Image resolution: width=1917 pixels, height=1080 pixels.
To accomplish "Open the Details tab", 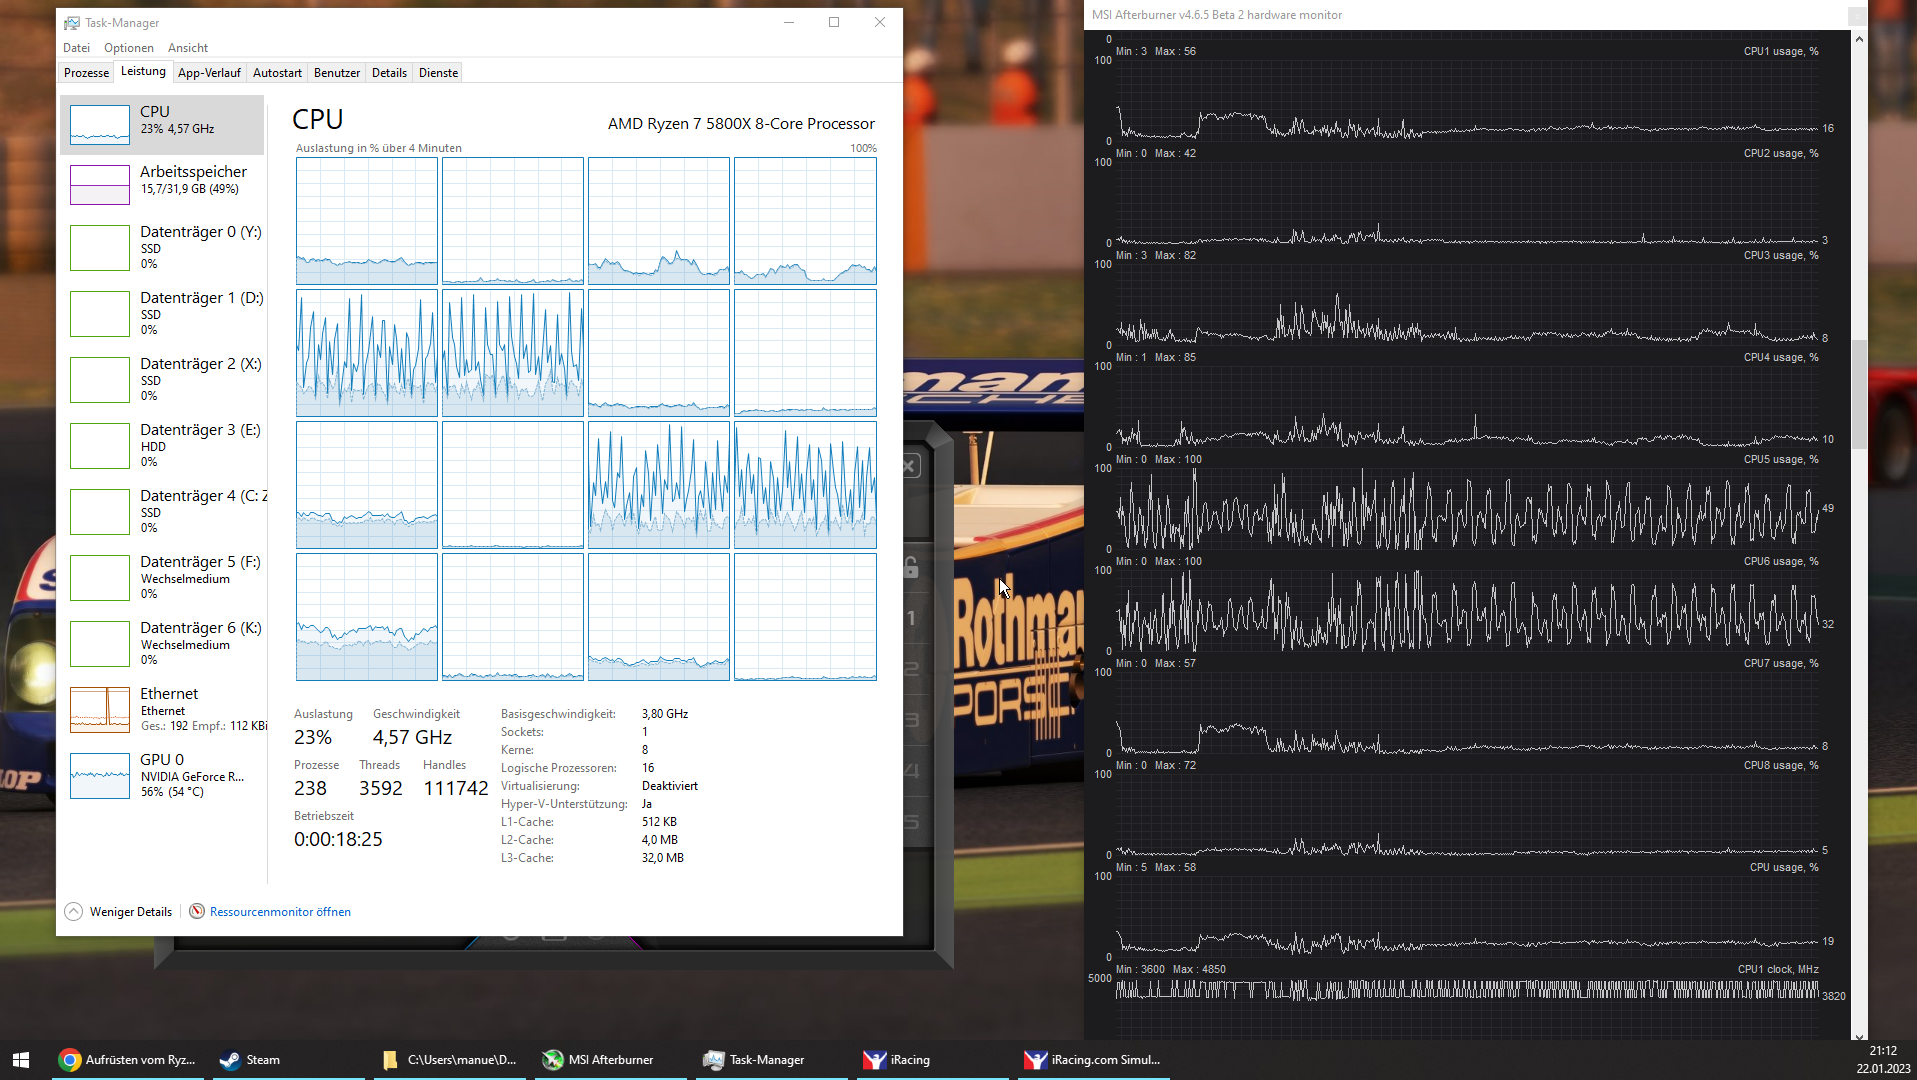I will (389, 73).
